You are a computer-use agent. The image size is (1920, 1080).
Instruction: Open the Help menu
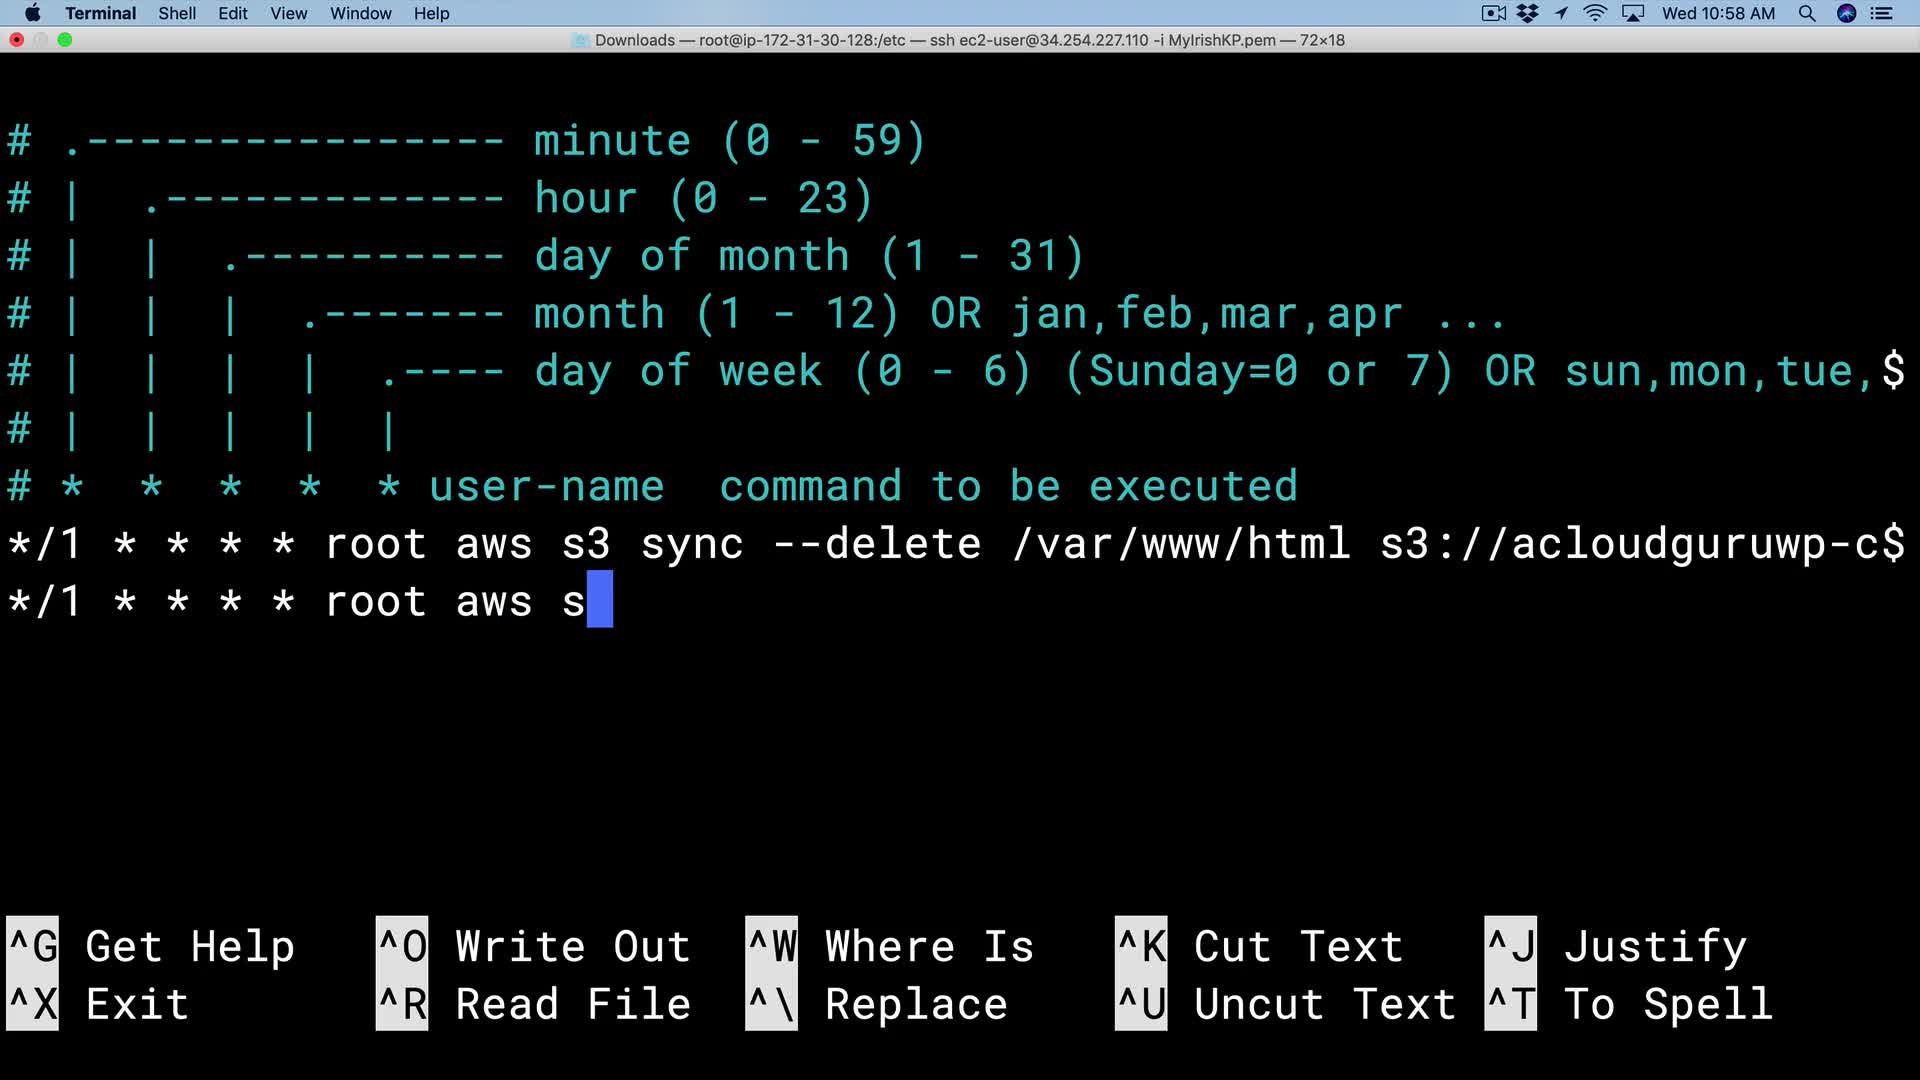431,13
